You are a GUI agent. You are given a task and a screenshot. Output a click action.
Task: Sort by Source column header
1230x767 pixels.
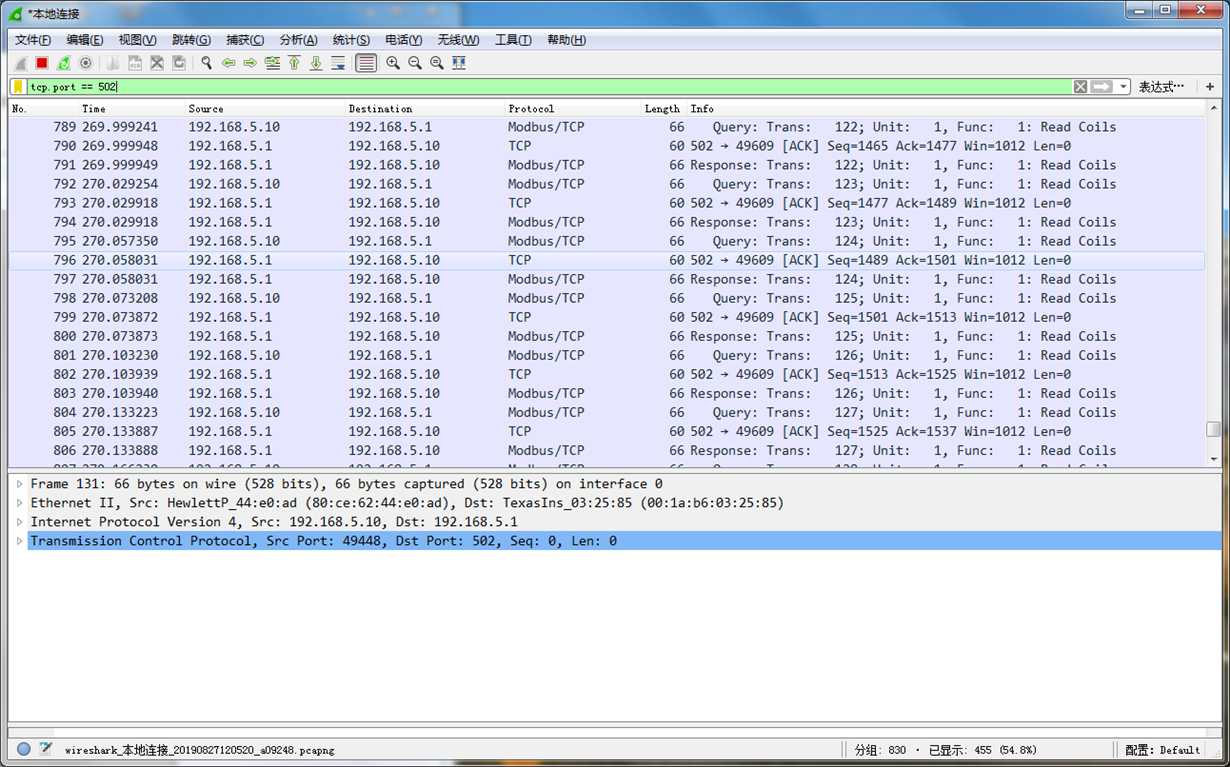(x=266, y=108)
